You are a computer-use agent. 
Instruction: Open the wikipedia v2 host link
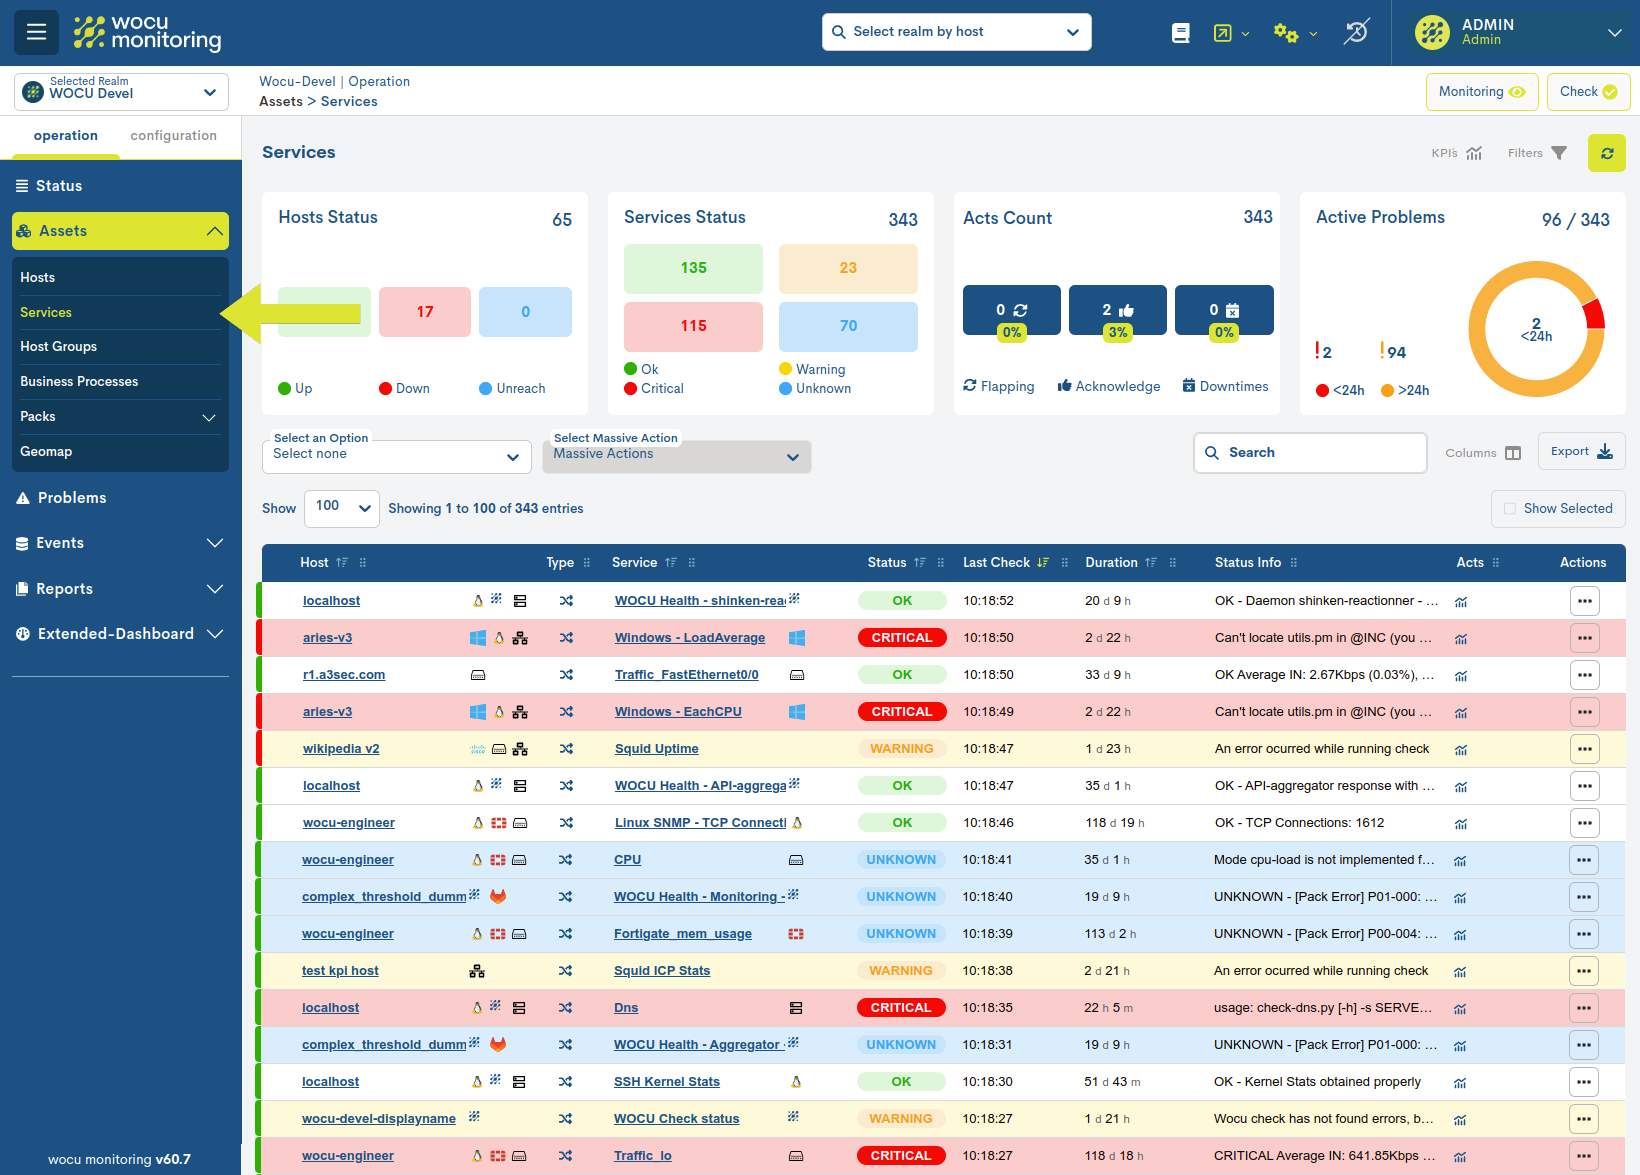click(341, 749)
